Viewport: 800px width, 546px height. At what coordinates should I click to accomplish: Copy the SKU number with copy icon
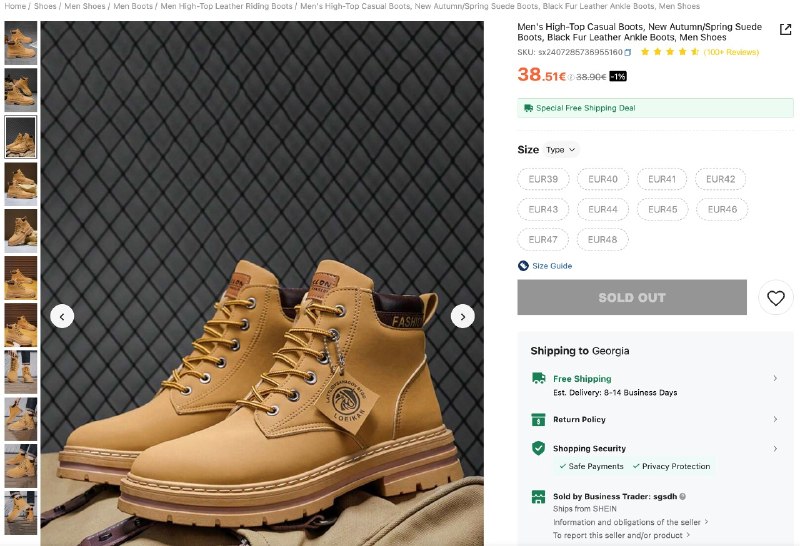[629, 52]
